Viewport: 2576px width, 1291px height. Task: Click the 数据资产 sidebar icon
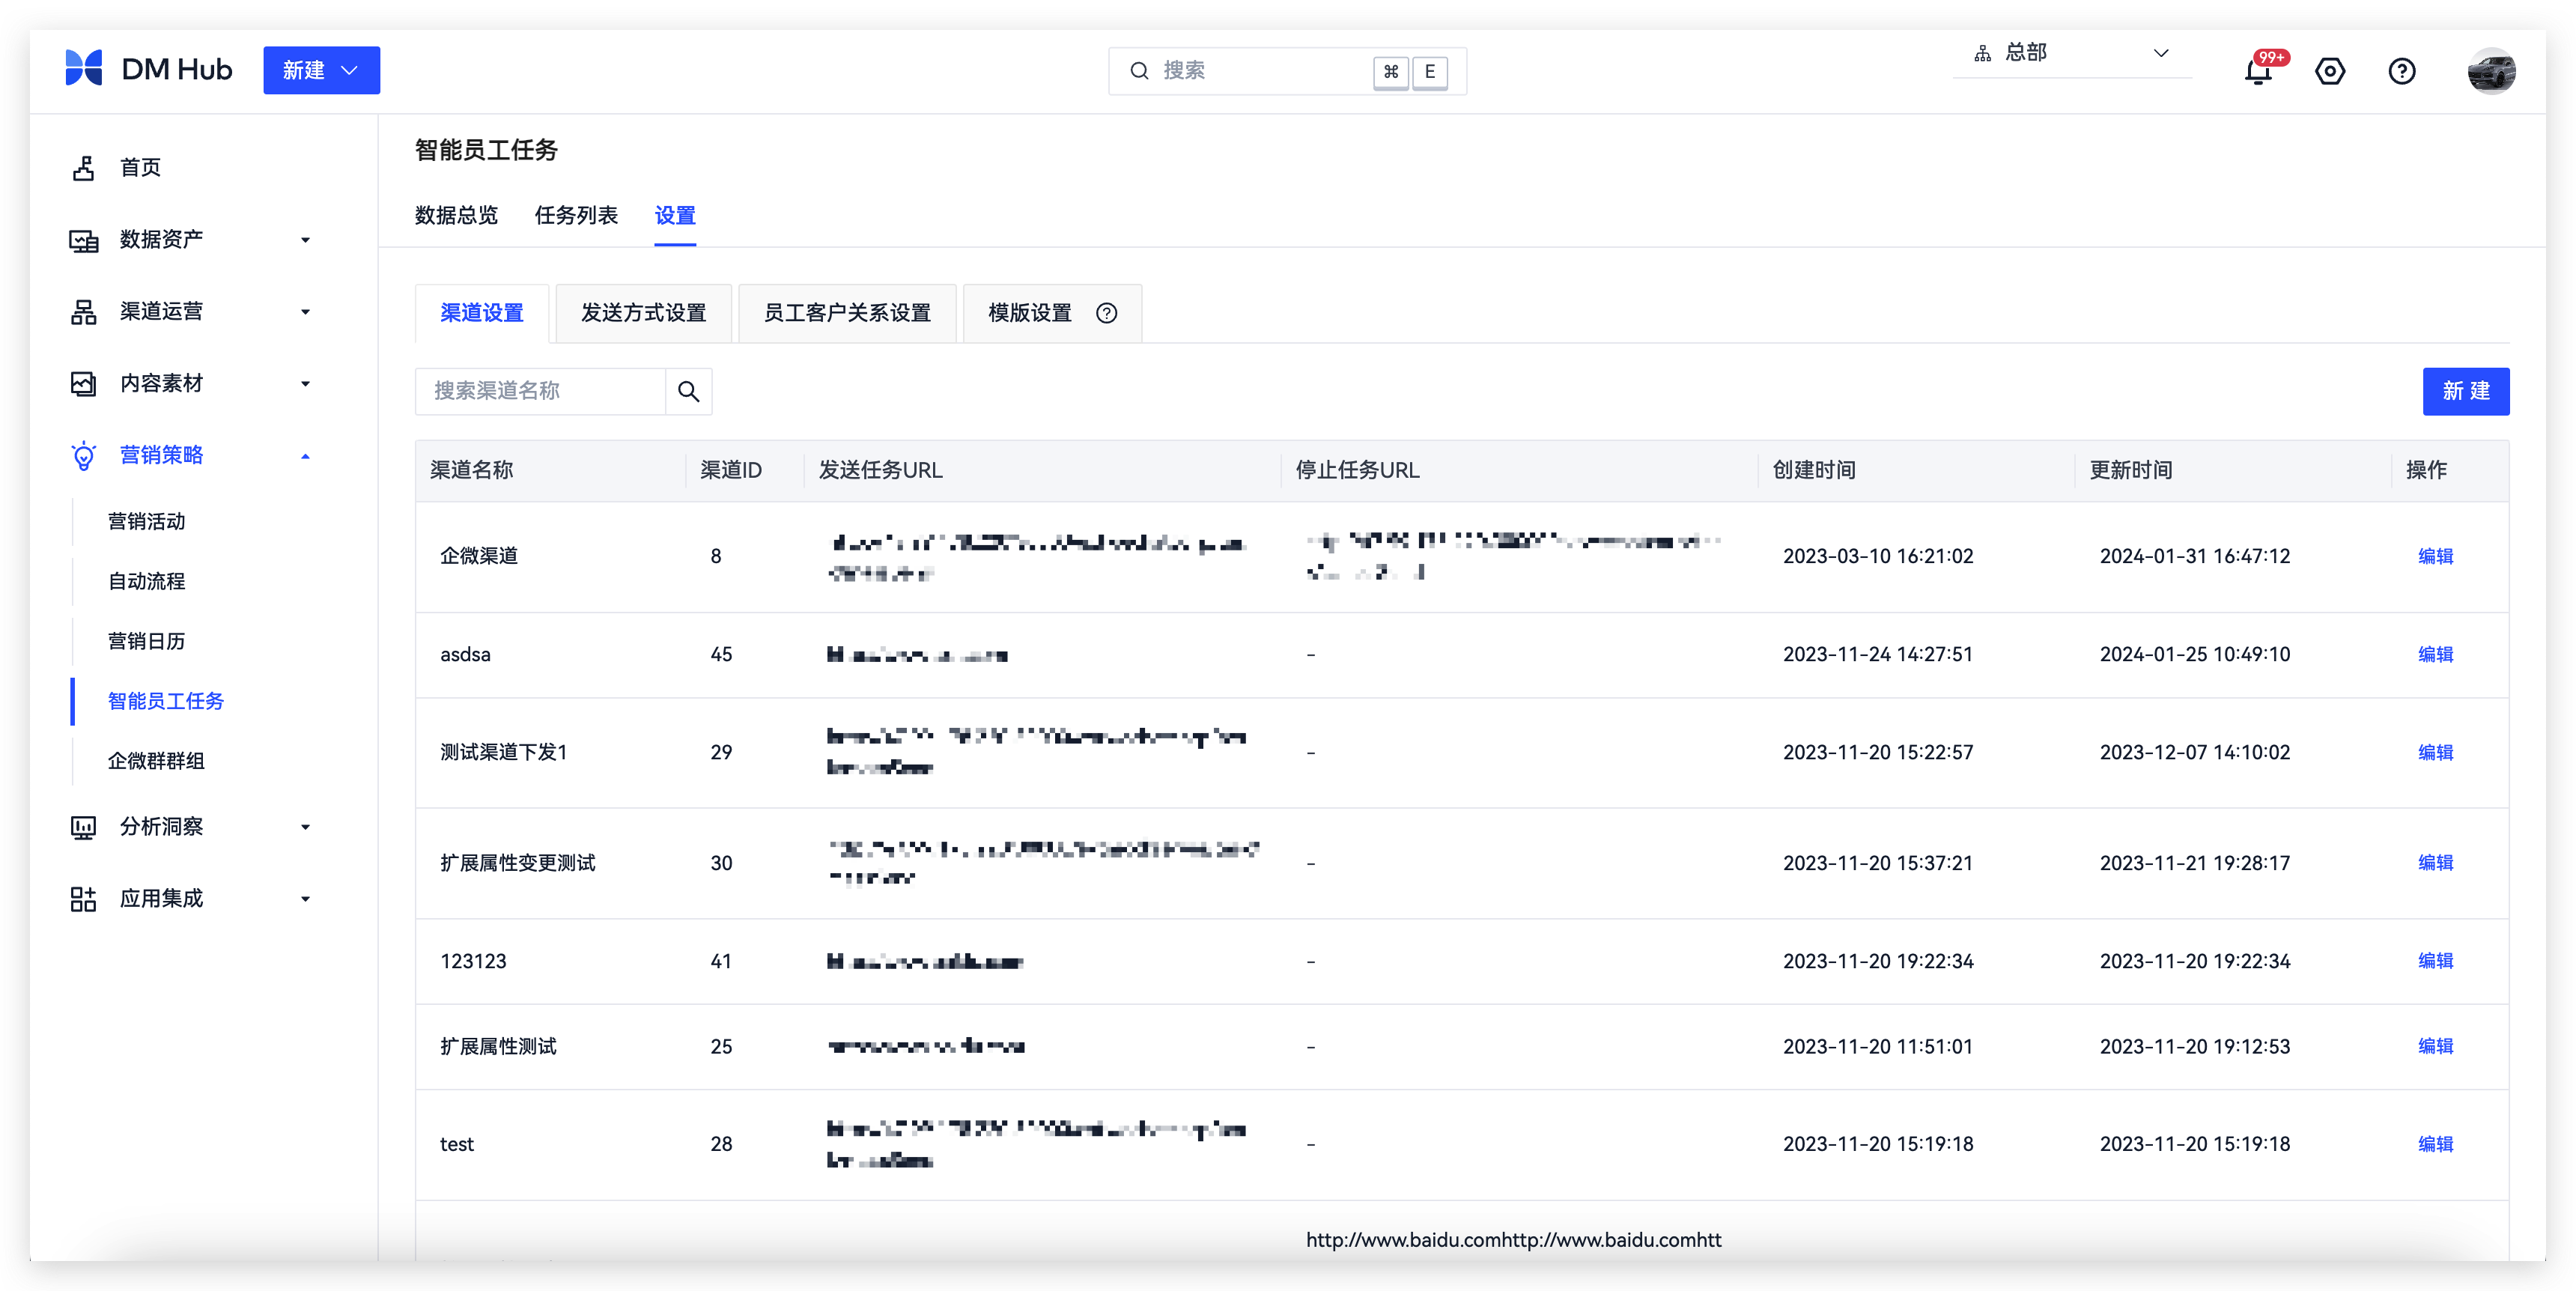tap(84, 240)
